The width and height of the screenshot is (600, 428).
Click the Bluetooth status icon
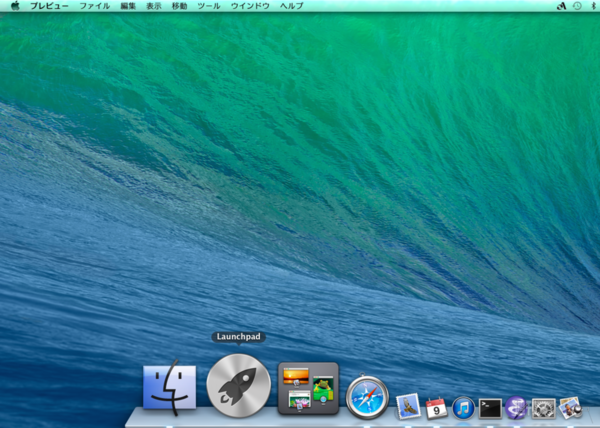click(594, 6)
